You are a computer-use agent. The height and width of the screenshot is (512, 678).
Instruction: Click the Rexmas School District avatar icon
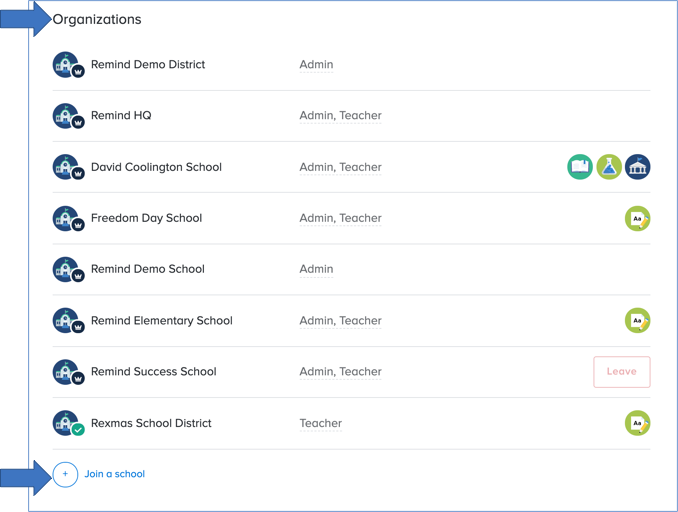point(68,423)
